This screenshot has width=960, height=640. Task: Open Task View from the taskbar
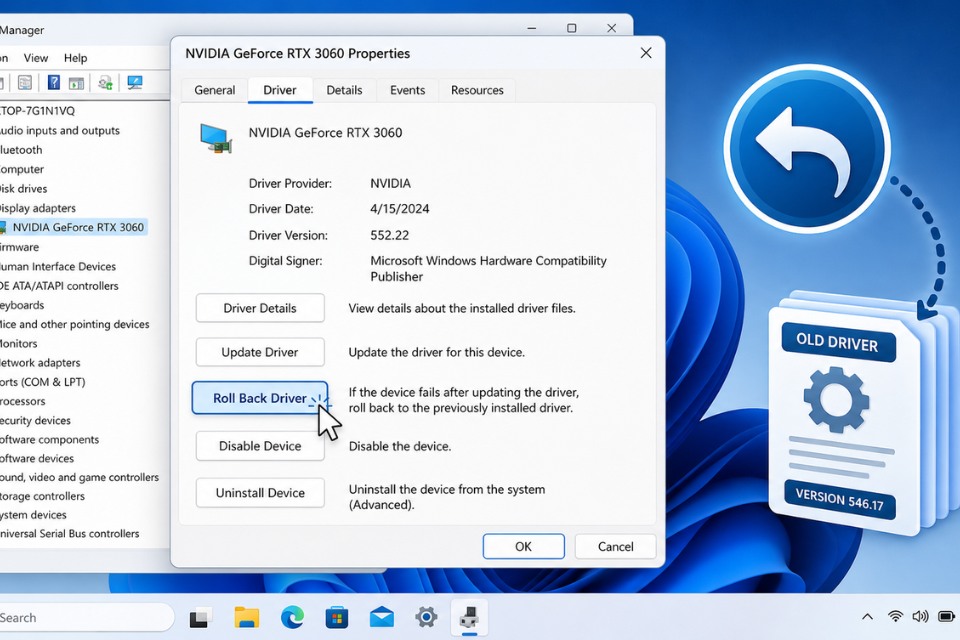tap(200, 617)
